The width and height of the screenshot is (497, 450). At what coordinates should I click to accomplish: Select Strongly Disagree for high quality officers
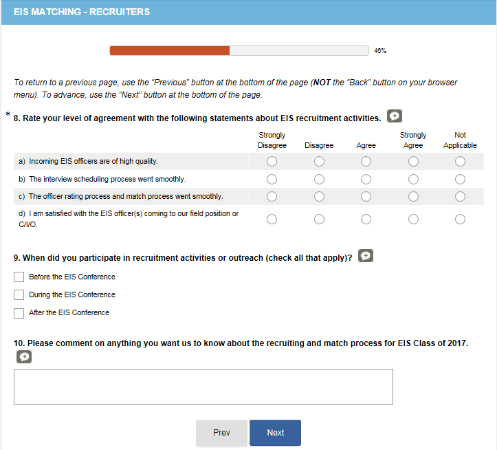tap(272, 161)
